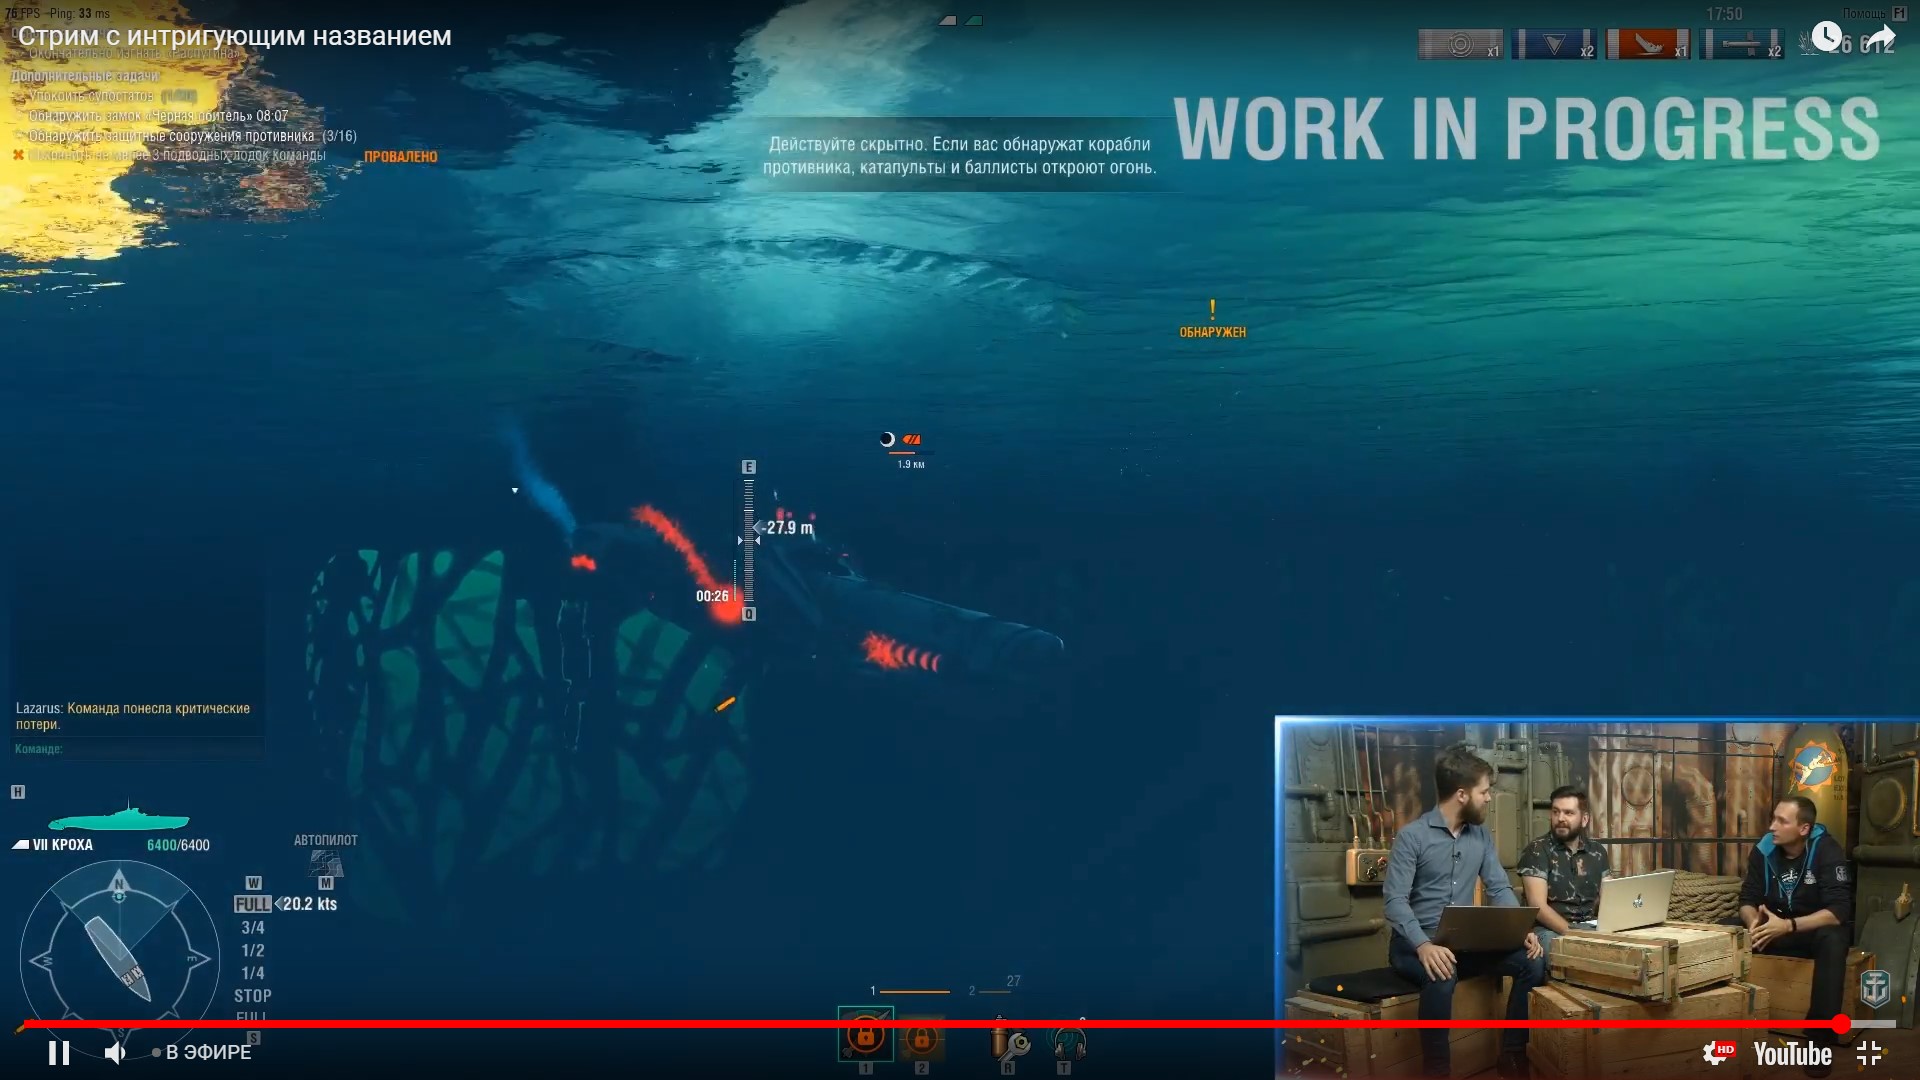Click the orange sinking ship ribbon x1
Screen dimensions: 1920x1080
point(1648,45)
